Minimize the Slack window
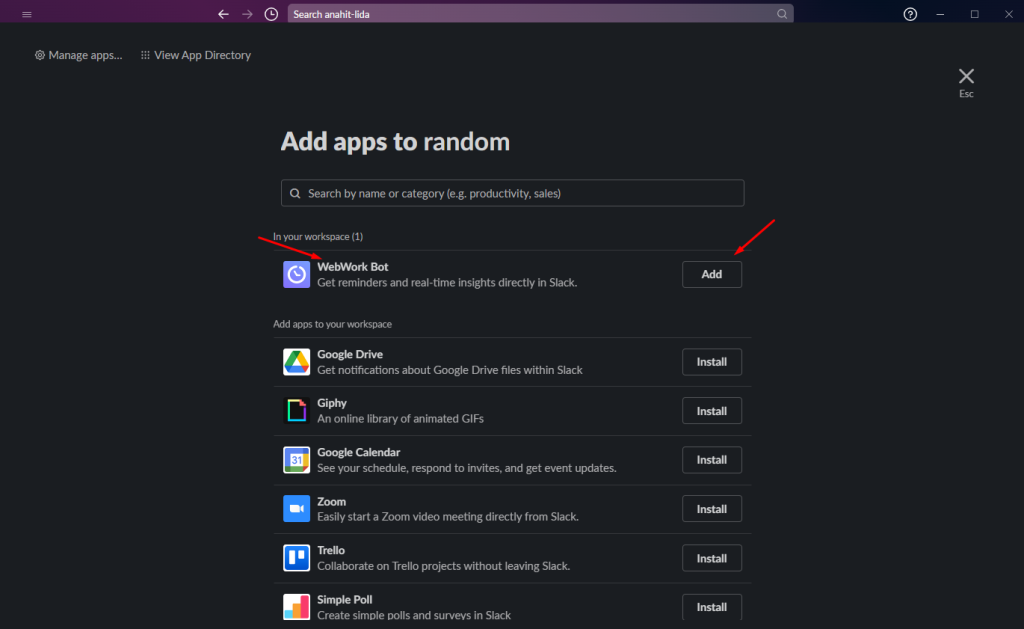 click(940, 14)
